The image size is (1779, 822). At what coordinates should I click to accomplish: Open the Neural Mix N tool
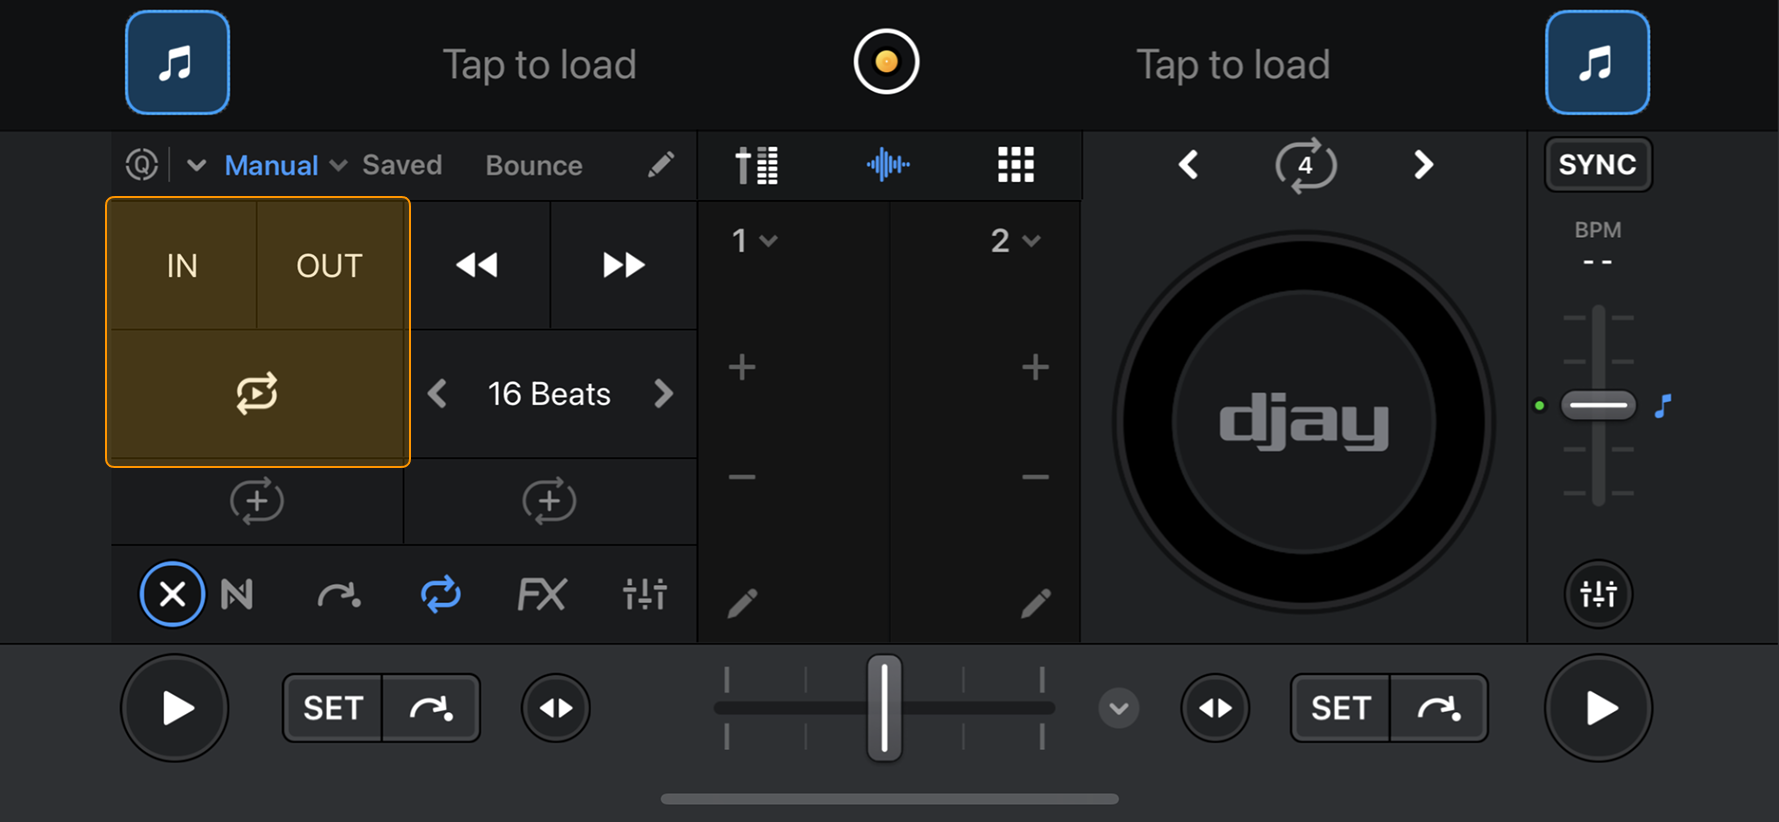[x=237, y=595]
